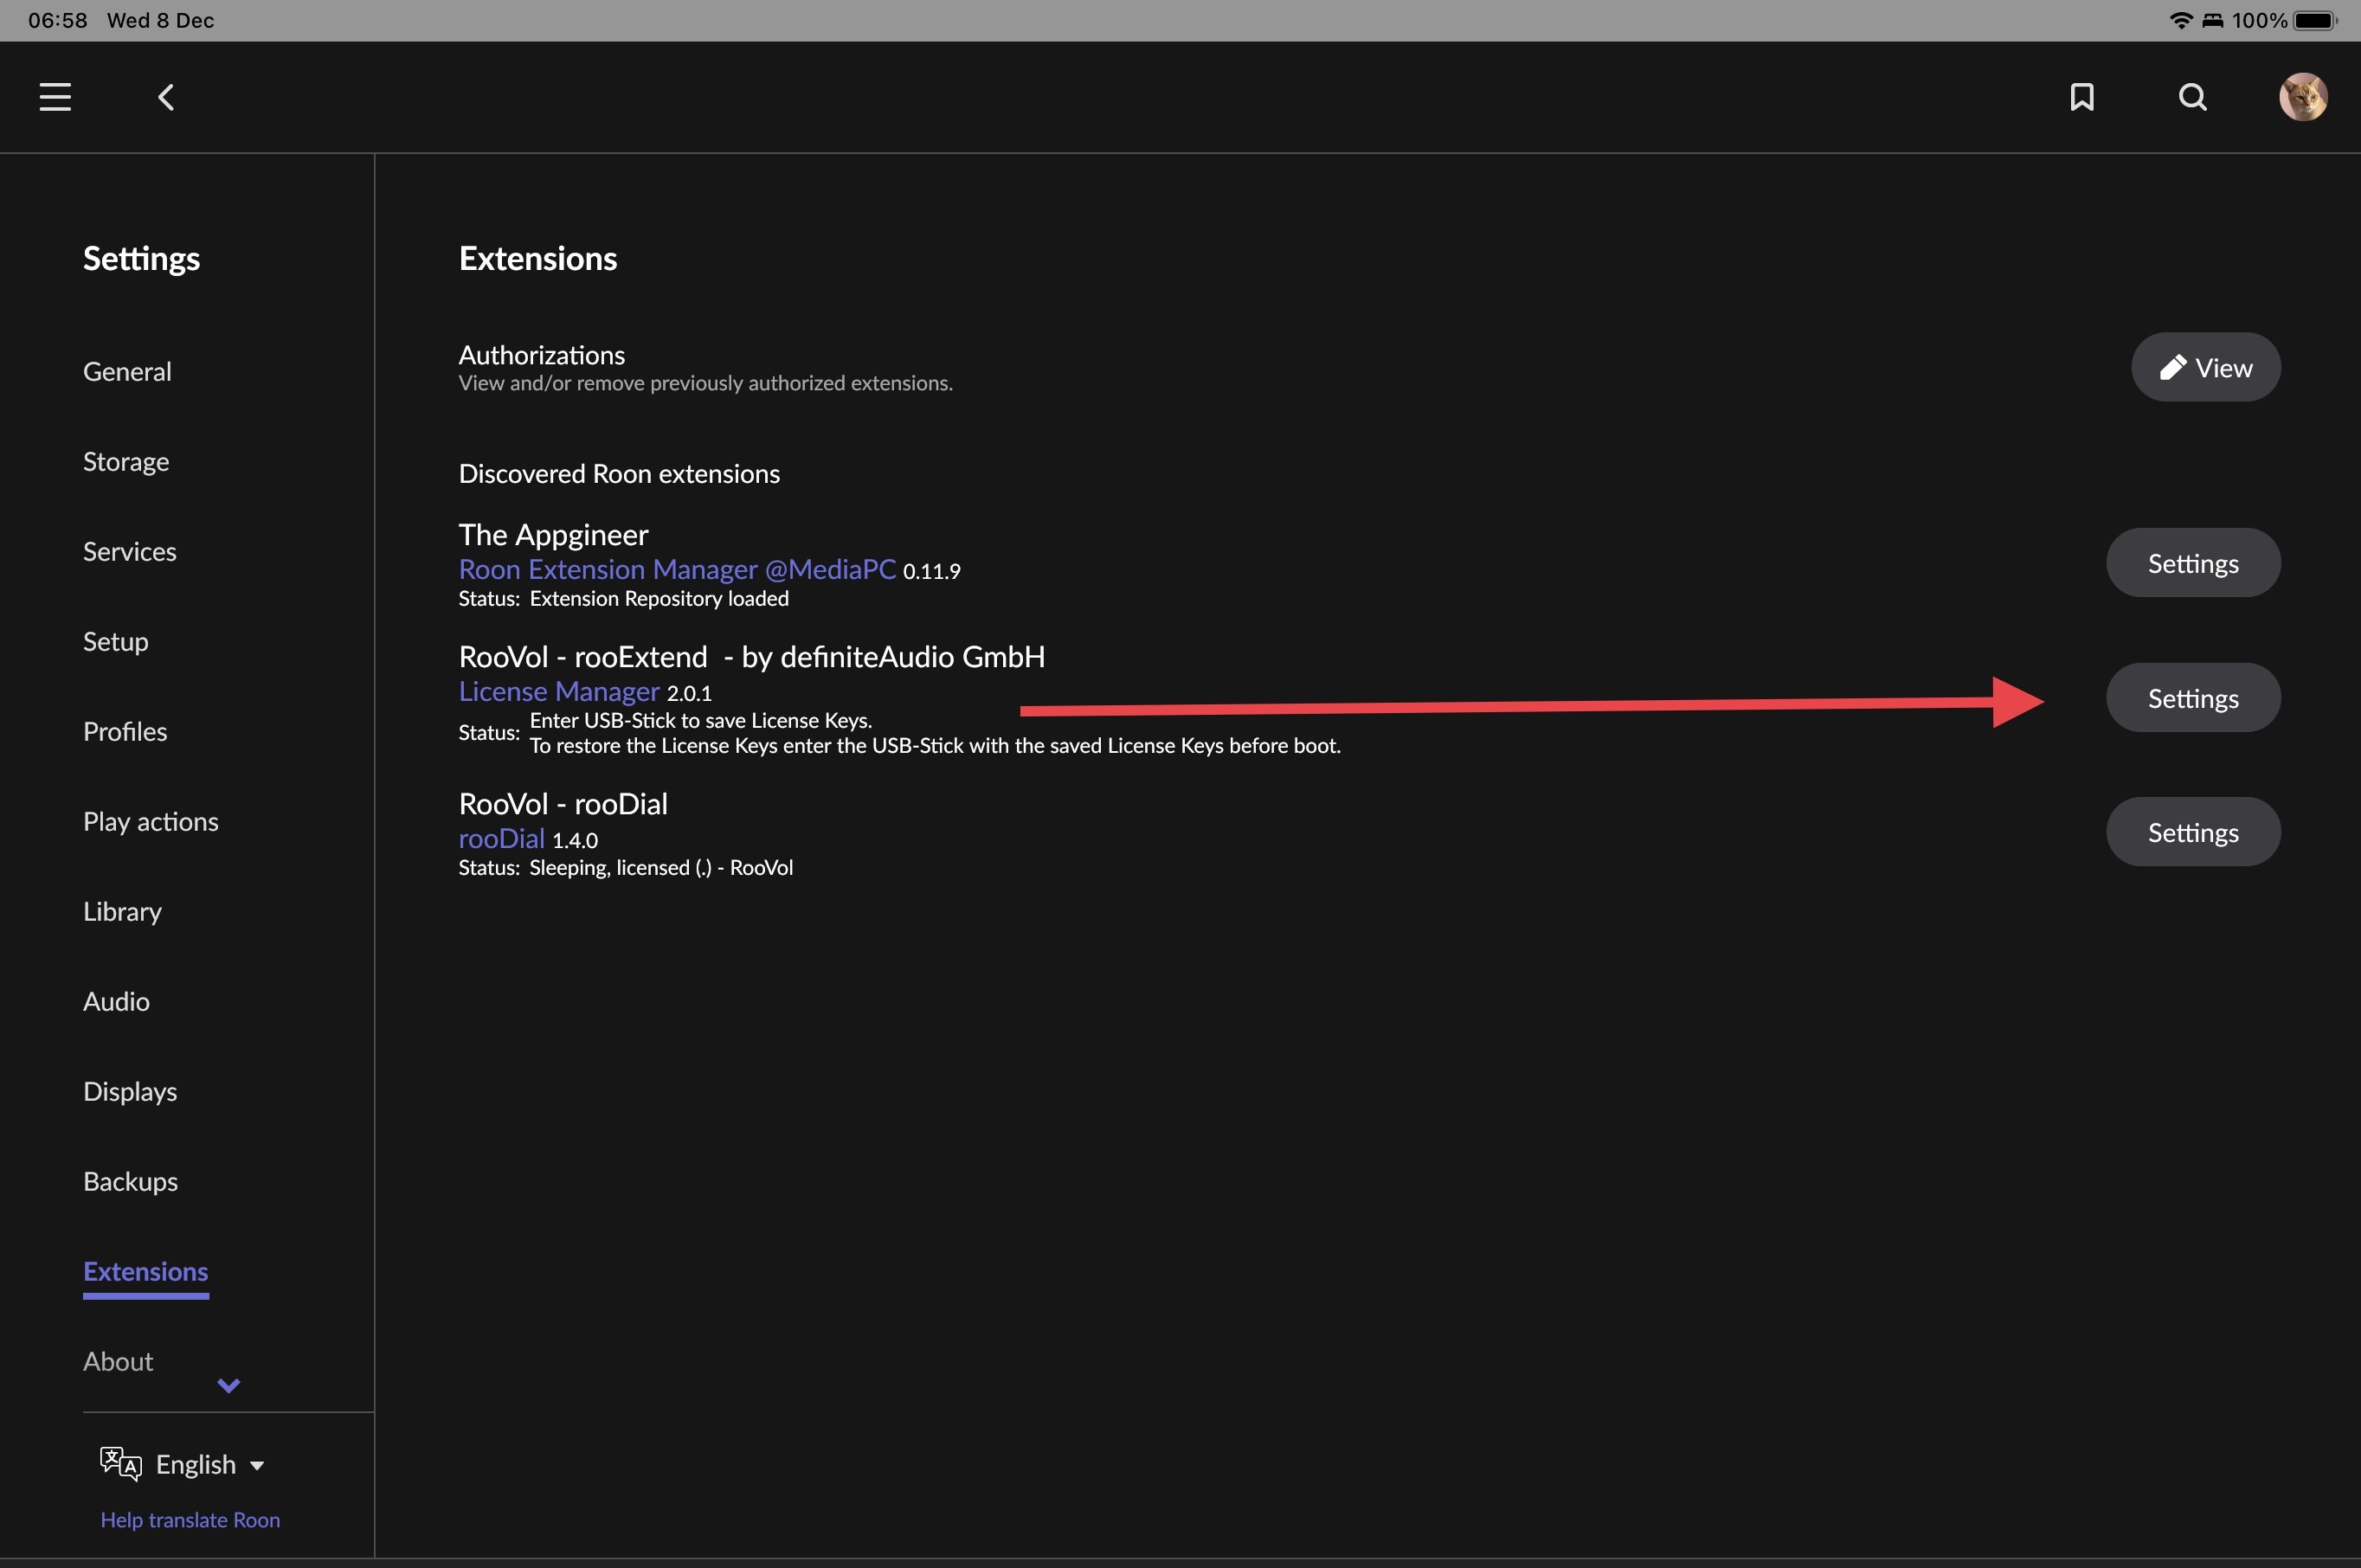Image resolution: width=2361 pixels, height=1568 pixels.
Task: Open the bookmarks icon
Action: tap(2082, 97)
